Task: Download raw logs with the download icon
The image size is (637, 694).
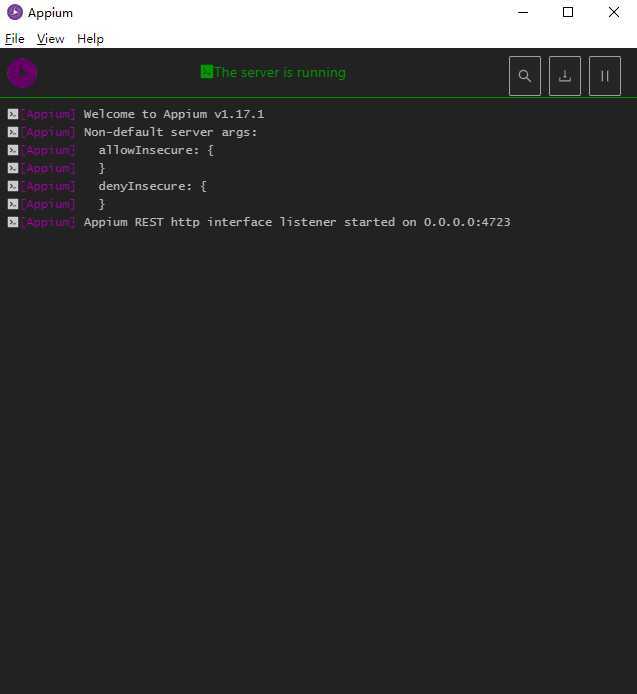Action: click(x=564, y=76)
